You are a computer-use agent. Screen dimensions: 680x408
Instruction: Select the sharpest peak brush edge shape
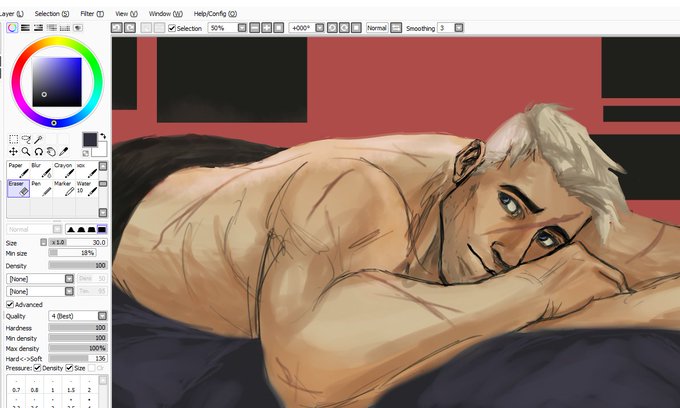(x=71, y=229)
